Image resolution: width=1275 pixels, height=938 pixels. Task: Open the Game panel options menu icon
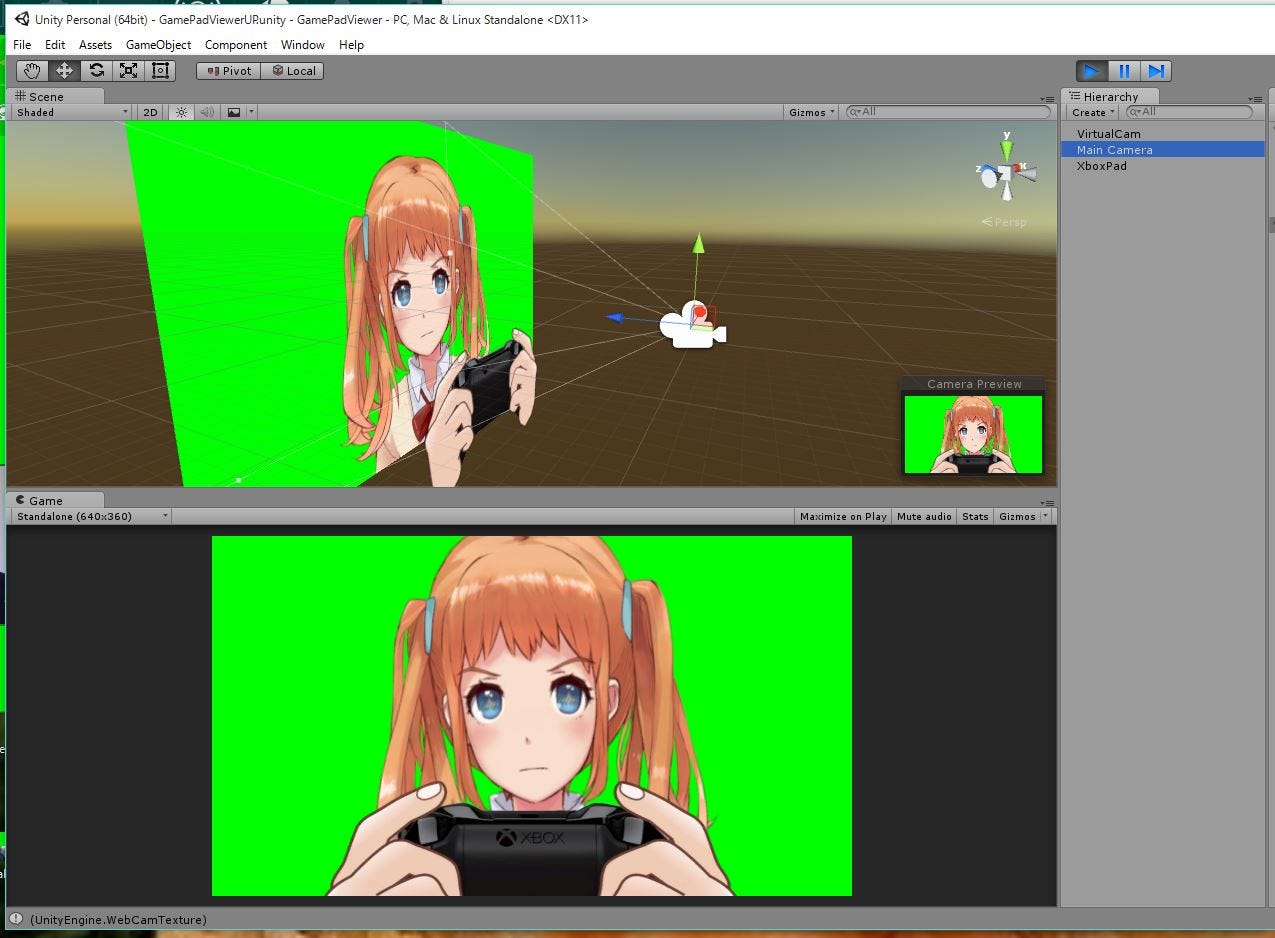point(1048,502)
